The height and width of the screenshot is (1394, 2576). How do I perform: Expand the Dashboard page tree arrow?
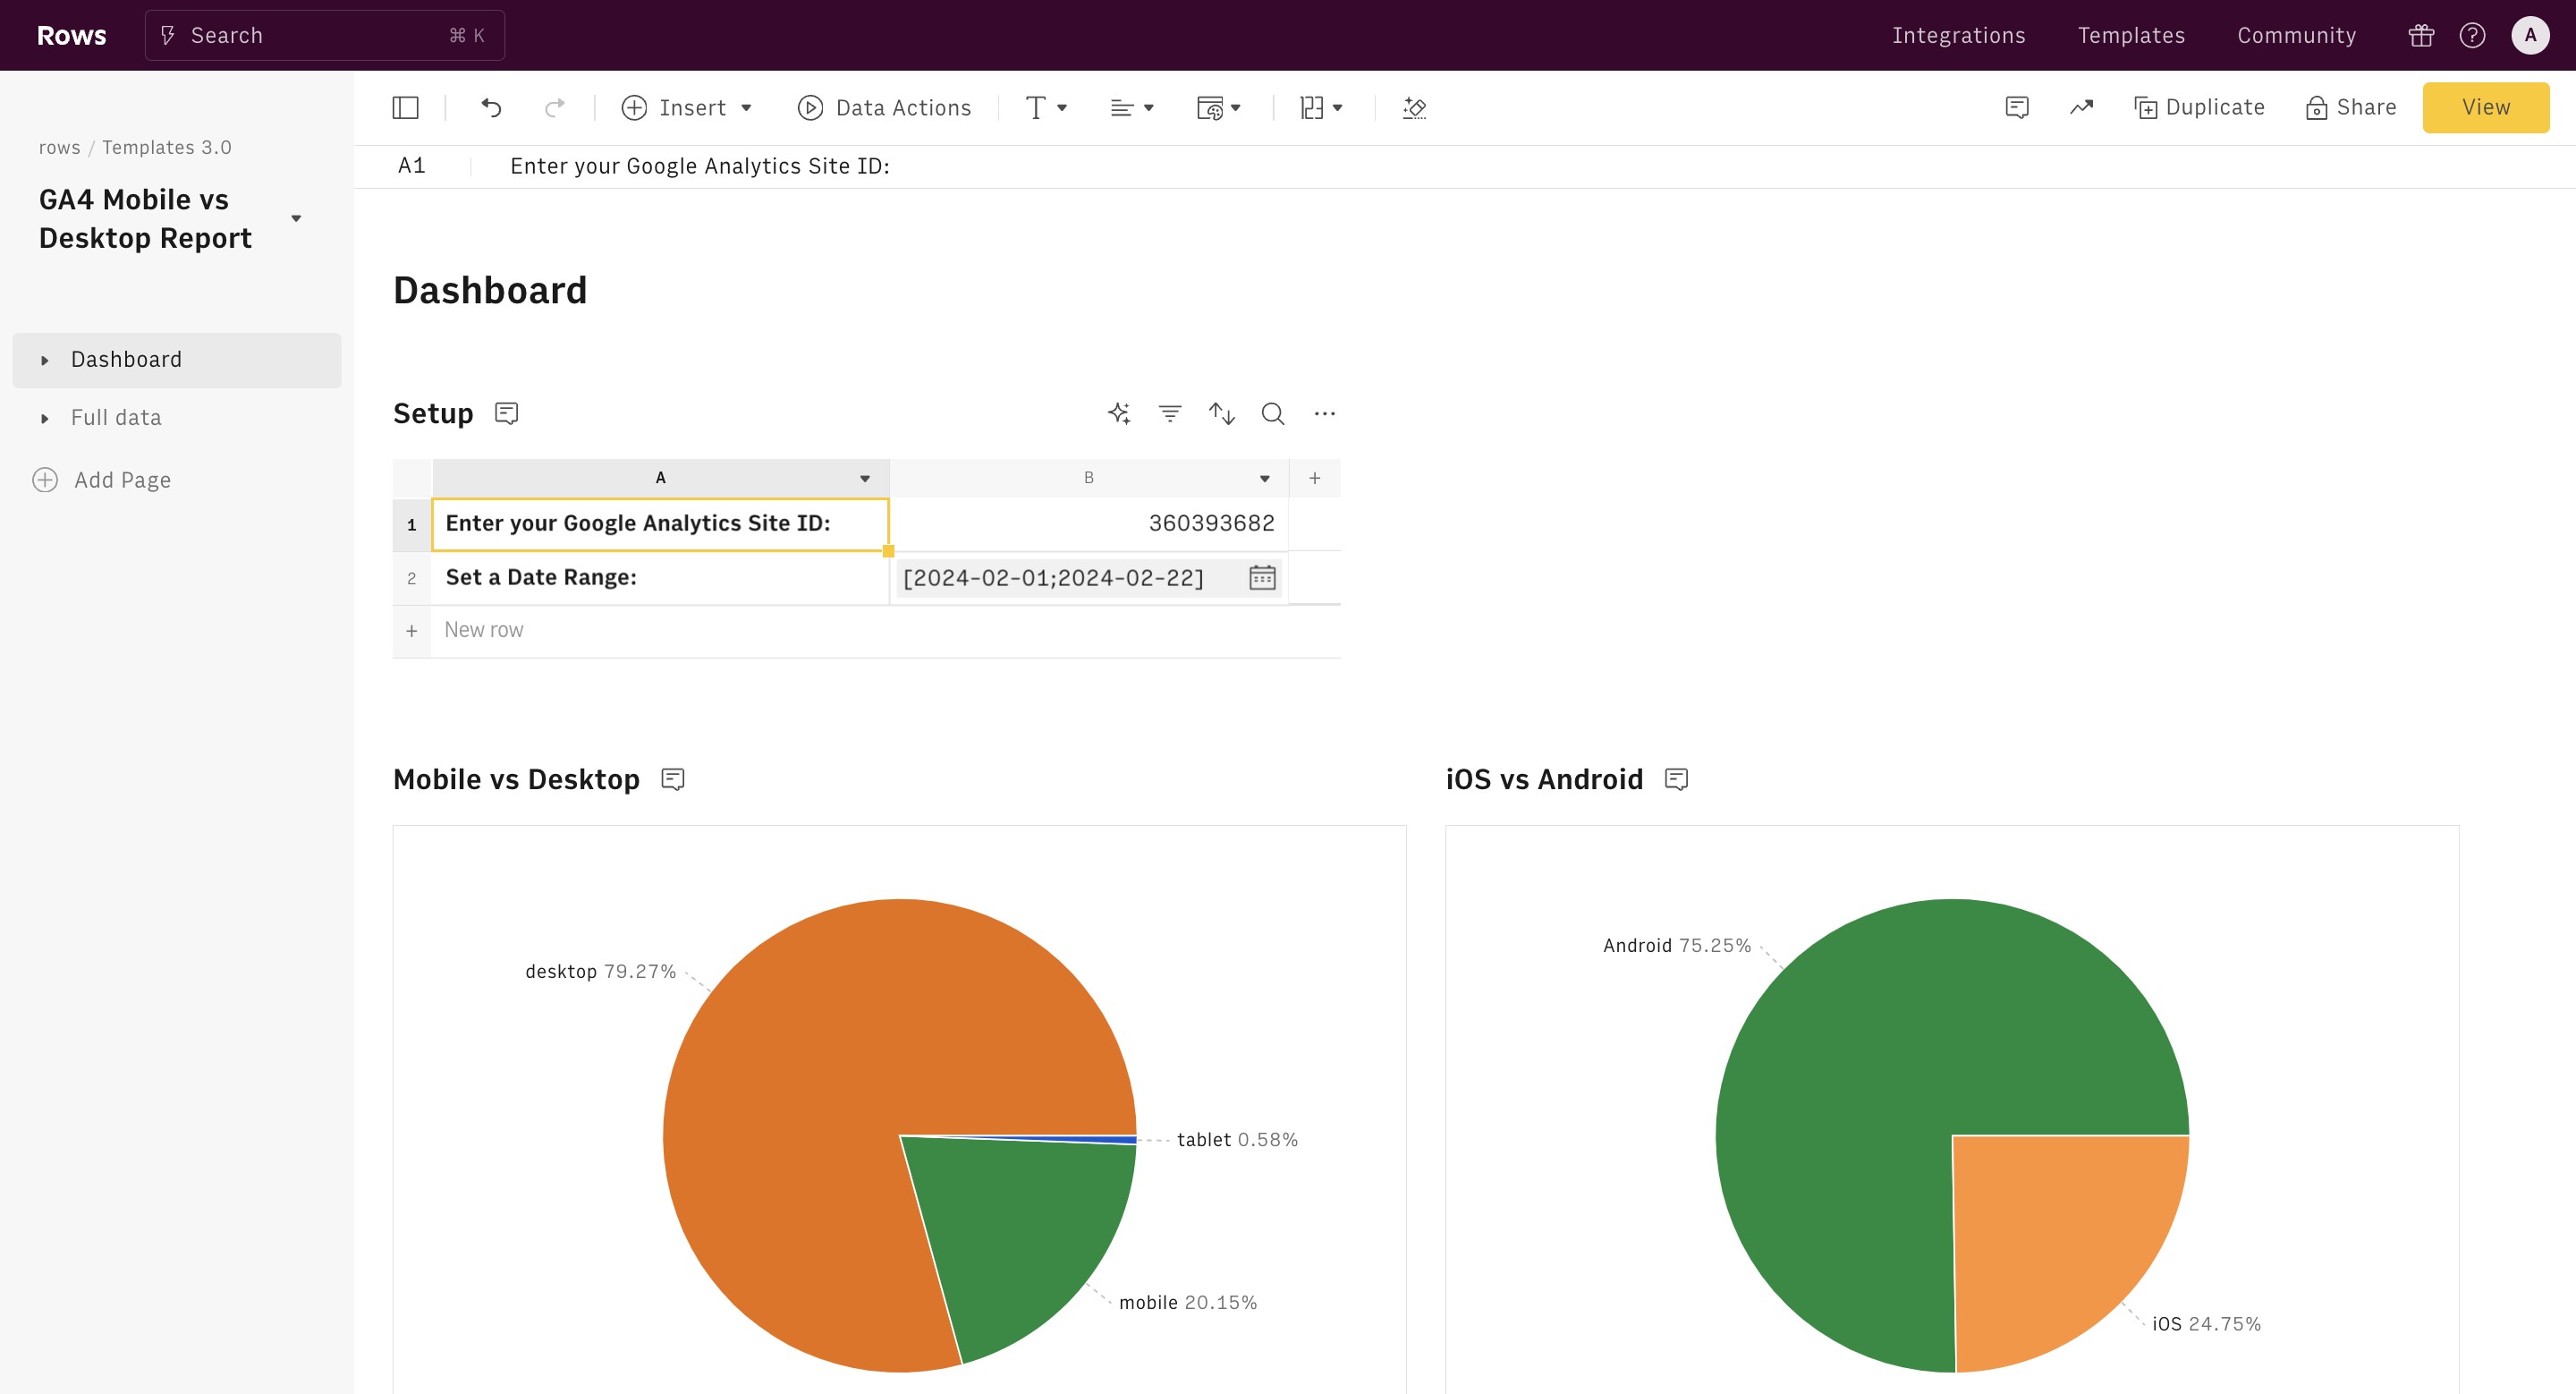tap(45, 360)
